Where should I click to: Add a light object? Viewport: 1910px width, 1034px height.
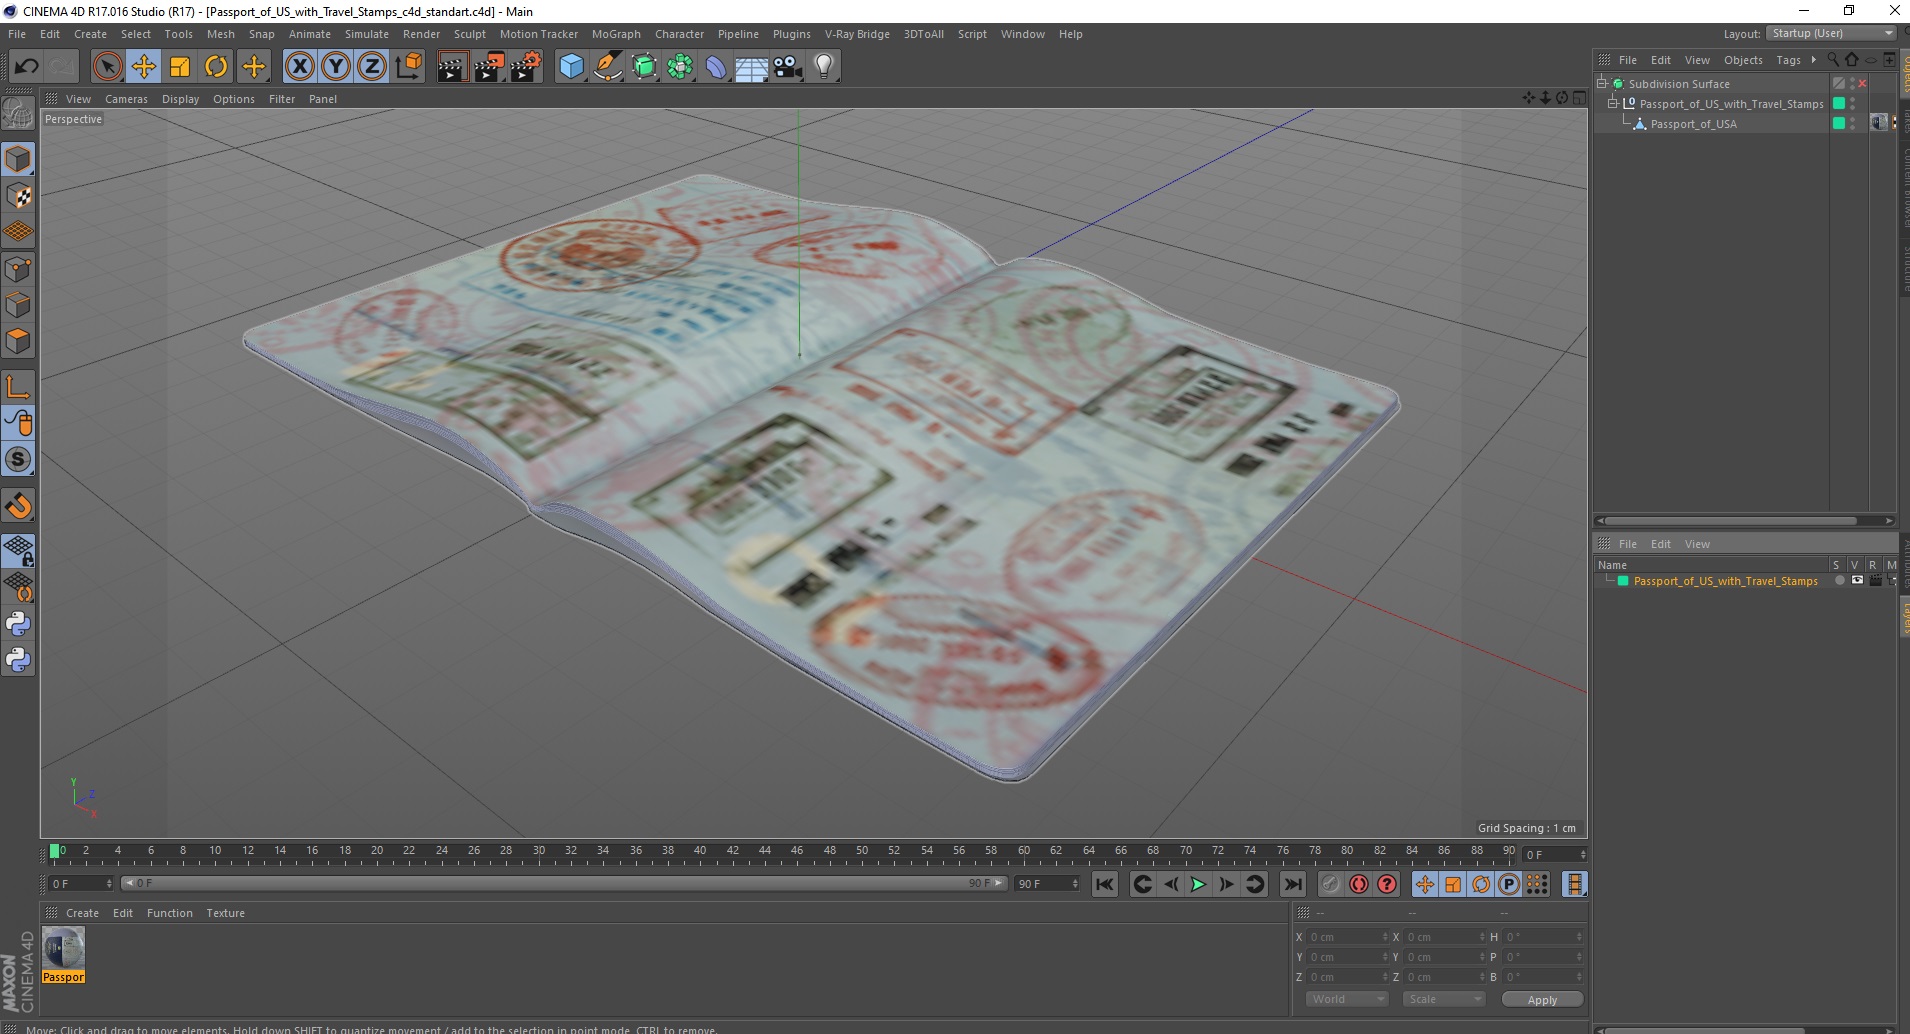point(824,67)
